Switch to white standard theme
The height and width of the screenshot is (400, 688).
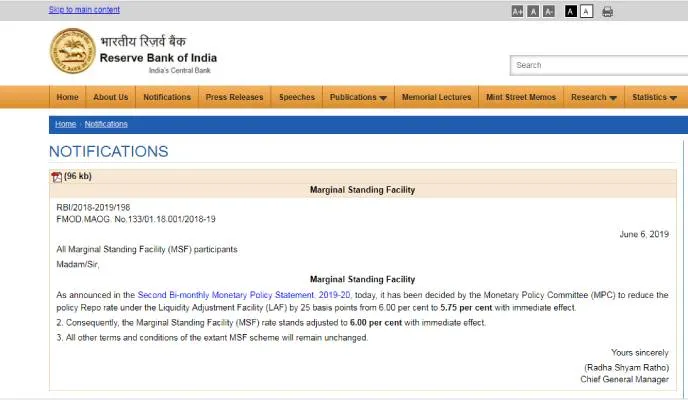pos(587,11)
